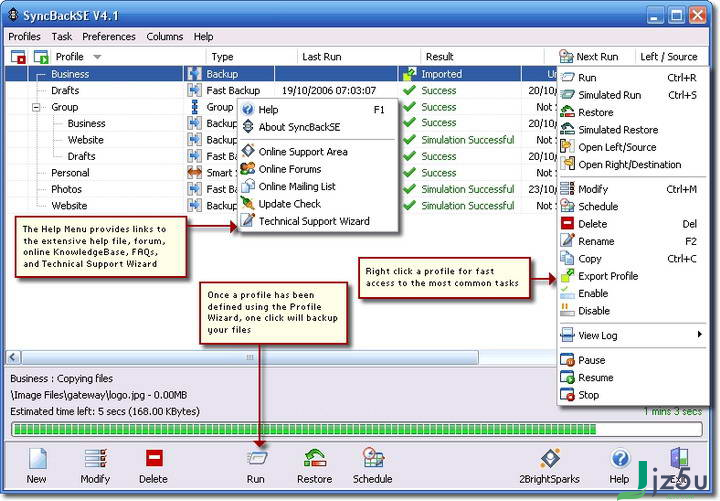Choose Run Ctrl+R in context menu
The height and width of the screenshot is (501, 720).
click(632, 78)
